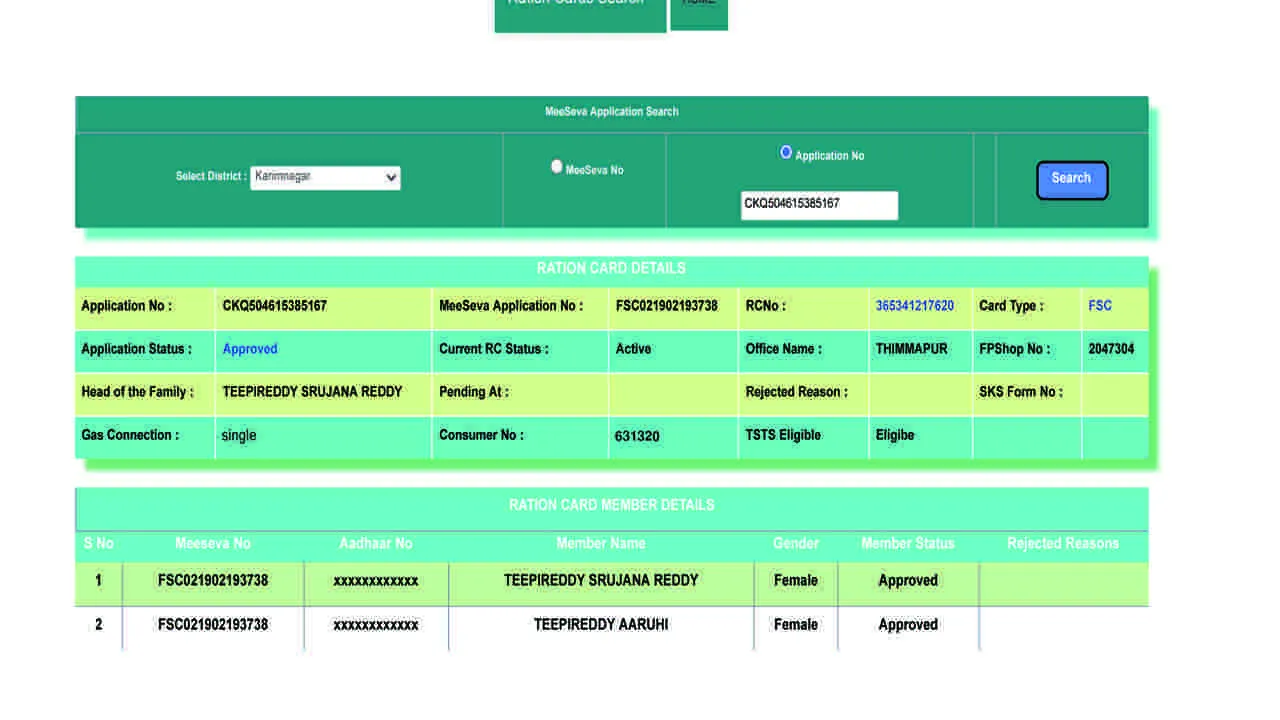Click the Pending At label
The image size is (1280, 720).
(474, 392)
